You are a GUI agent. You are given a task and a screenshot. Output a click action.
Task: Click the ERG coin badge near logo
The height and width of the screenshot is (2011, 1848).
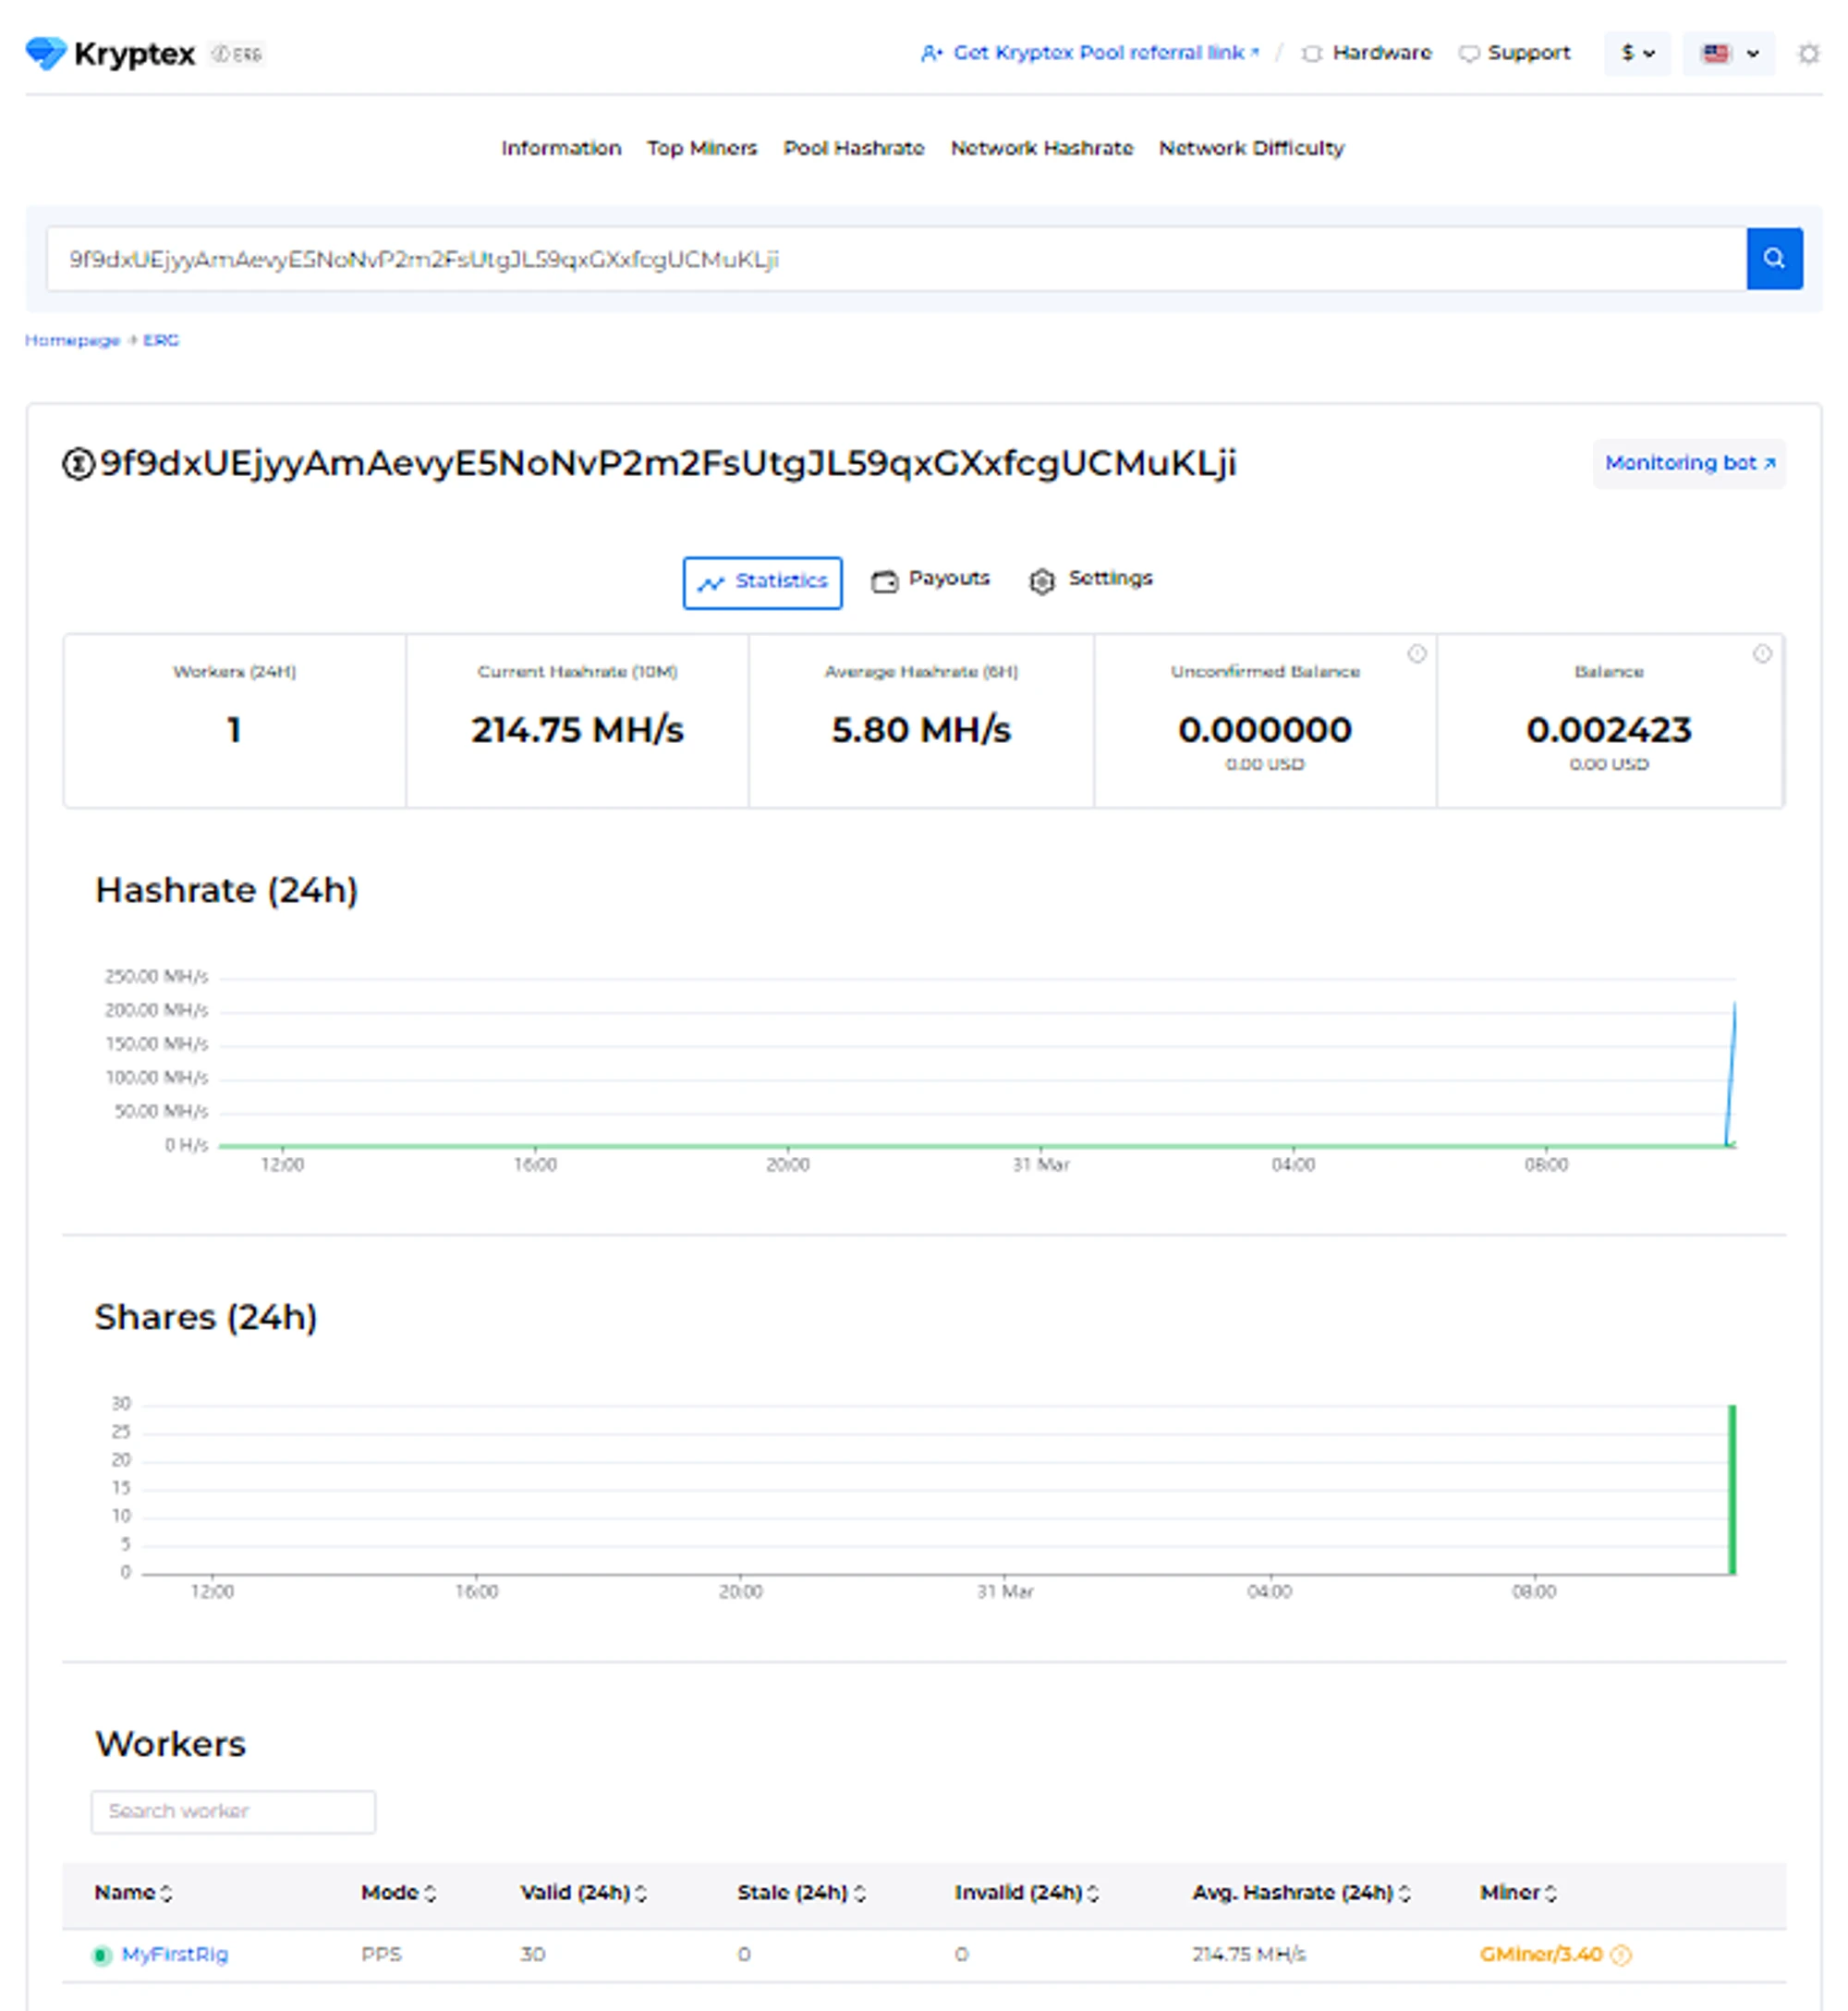tap(237, 54)
